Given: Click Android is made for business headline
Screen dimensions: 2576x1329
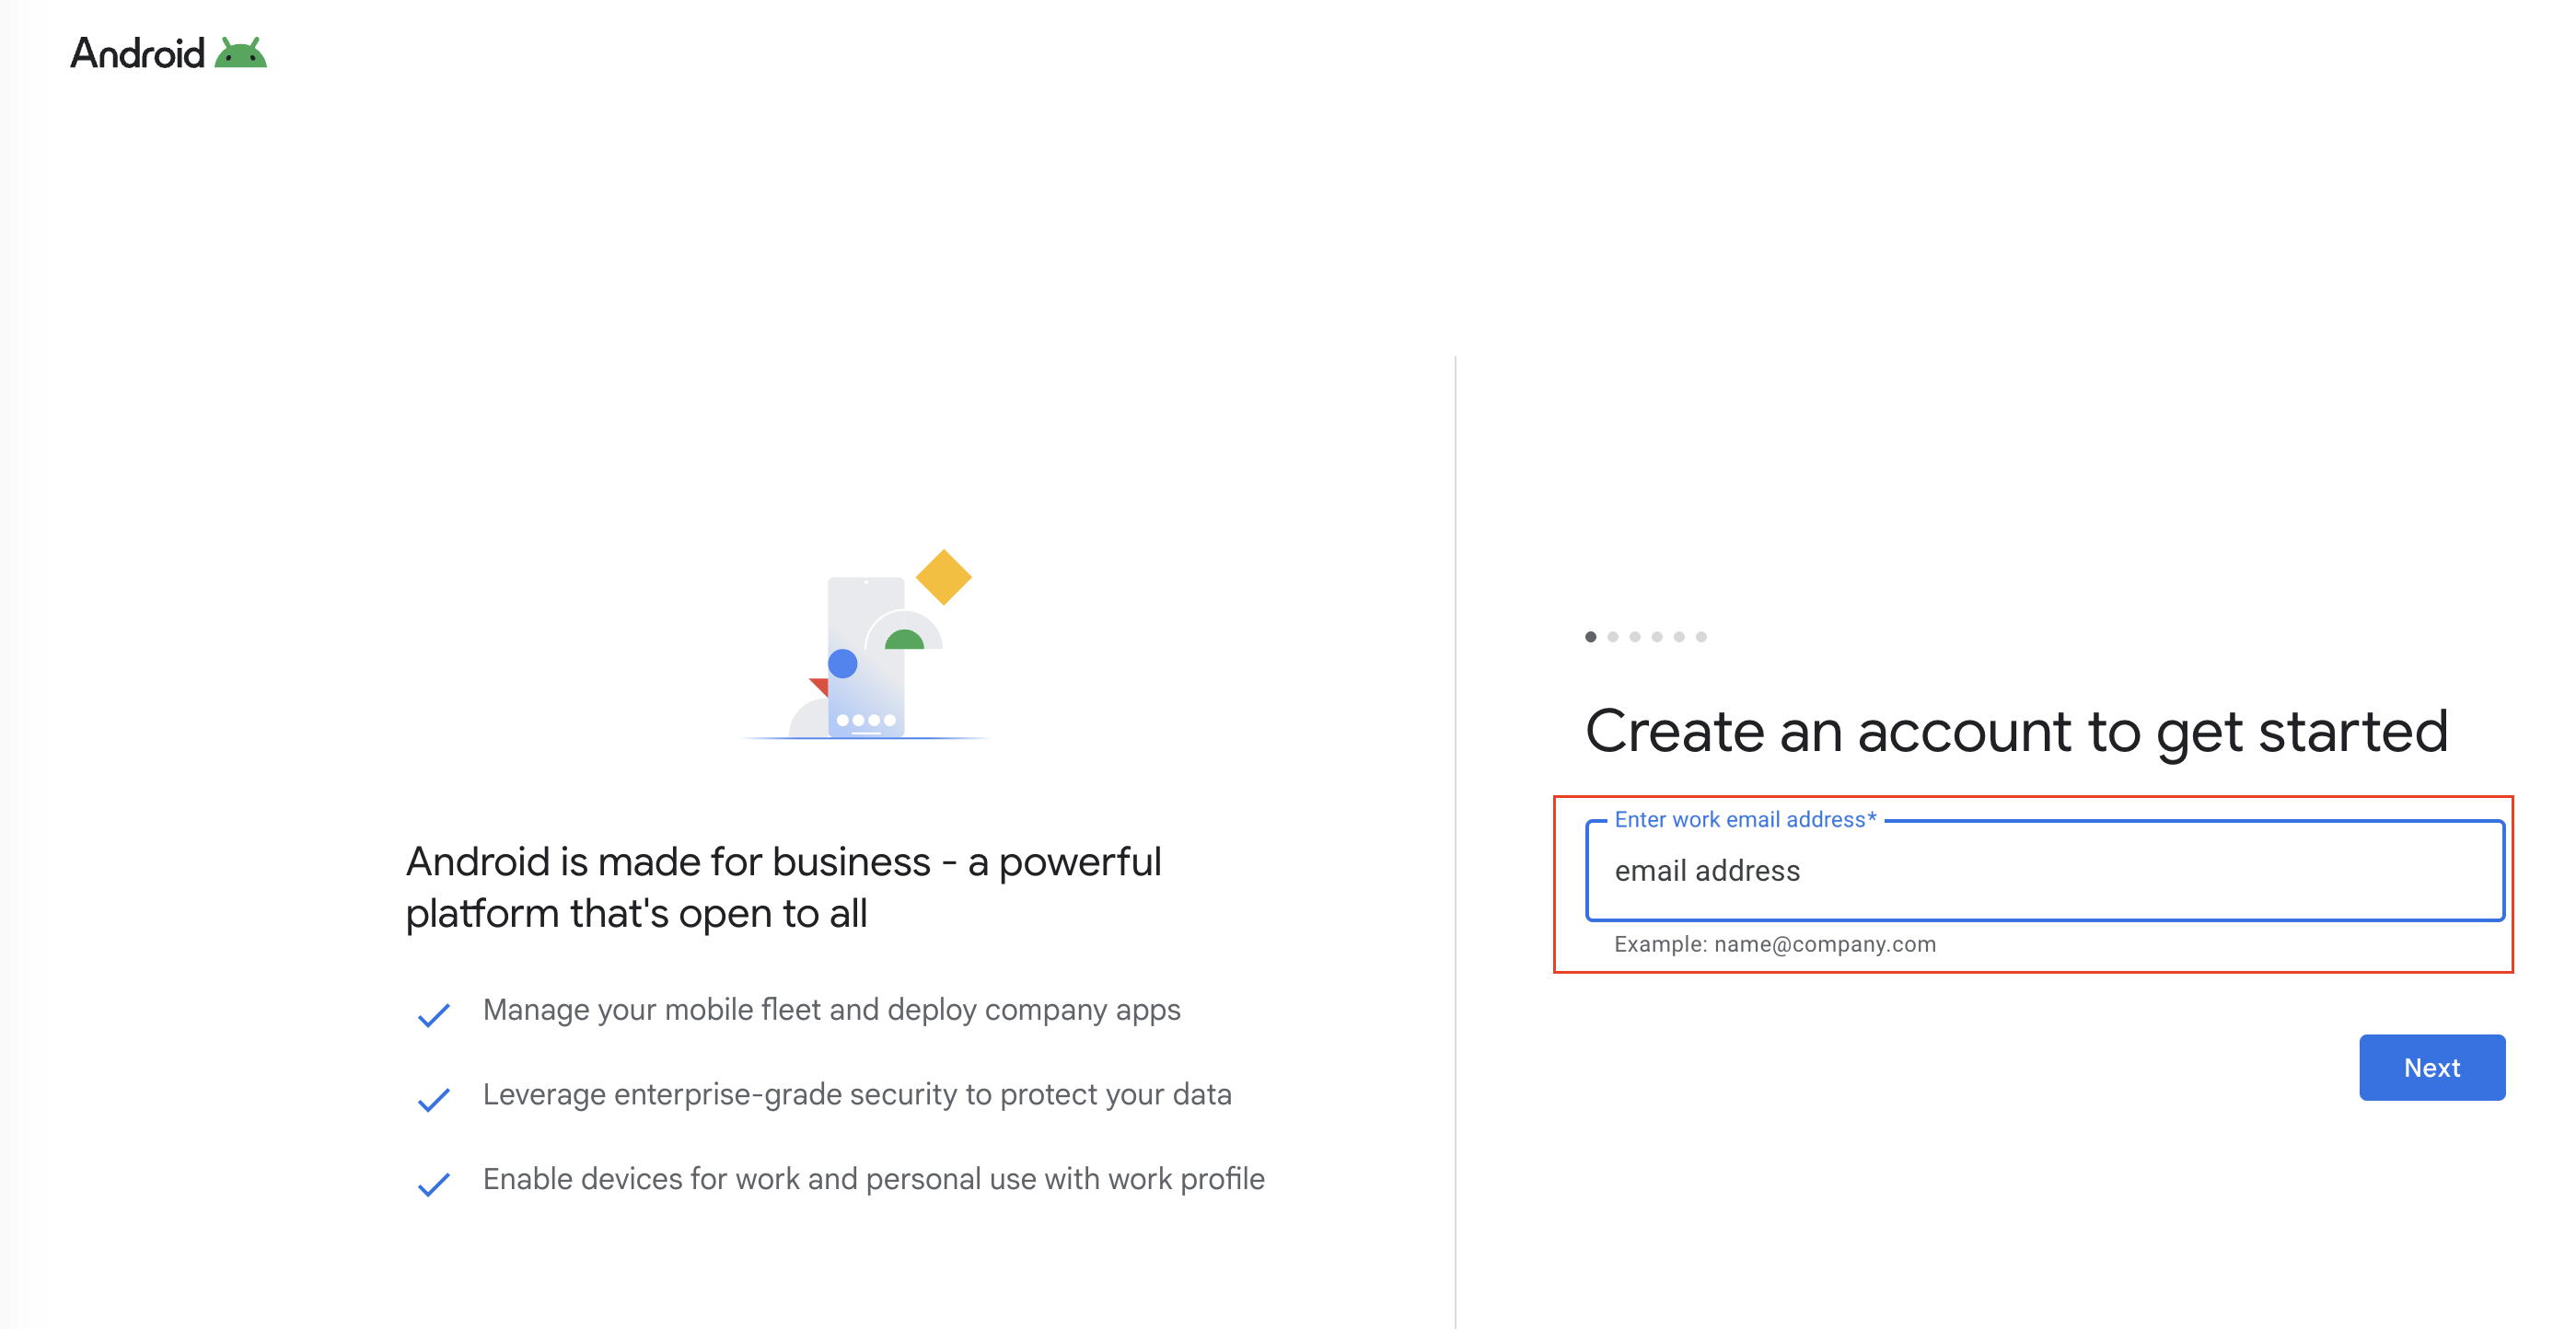Looking at the screenshot, I should pyautogui.click(x=783, y=887).
